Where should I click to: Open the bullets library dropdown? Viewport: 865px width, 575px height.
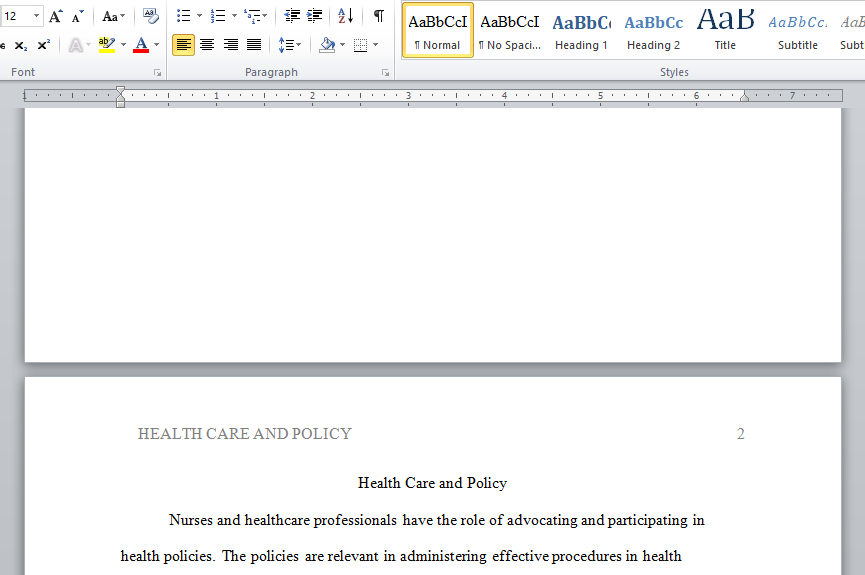[199, 17]
